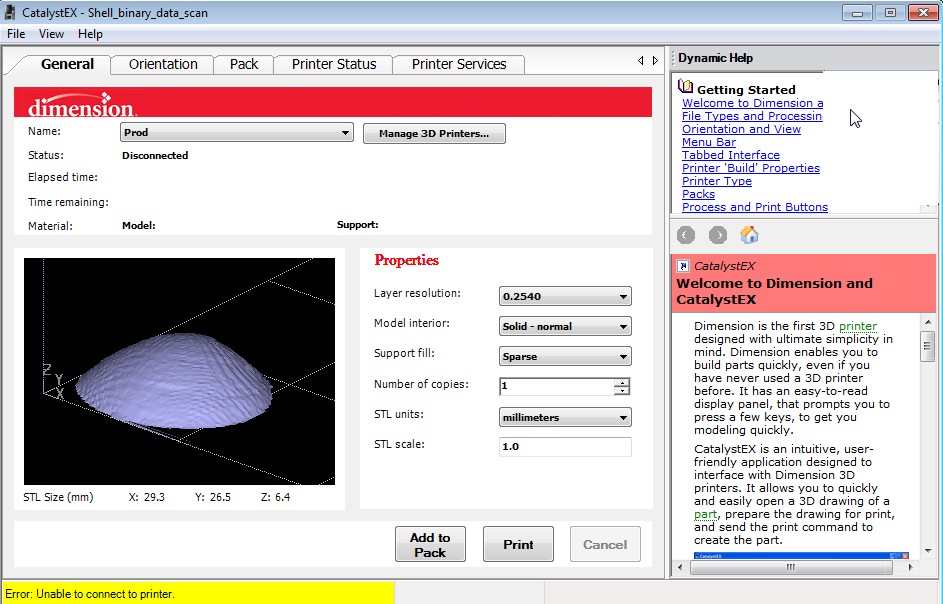The height and width of the screenshot is (604, 943).
Task: Open the STL units dropdown
Action: [565, 417]
